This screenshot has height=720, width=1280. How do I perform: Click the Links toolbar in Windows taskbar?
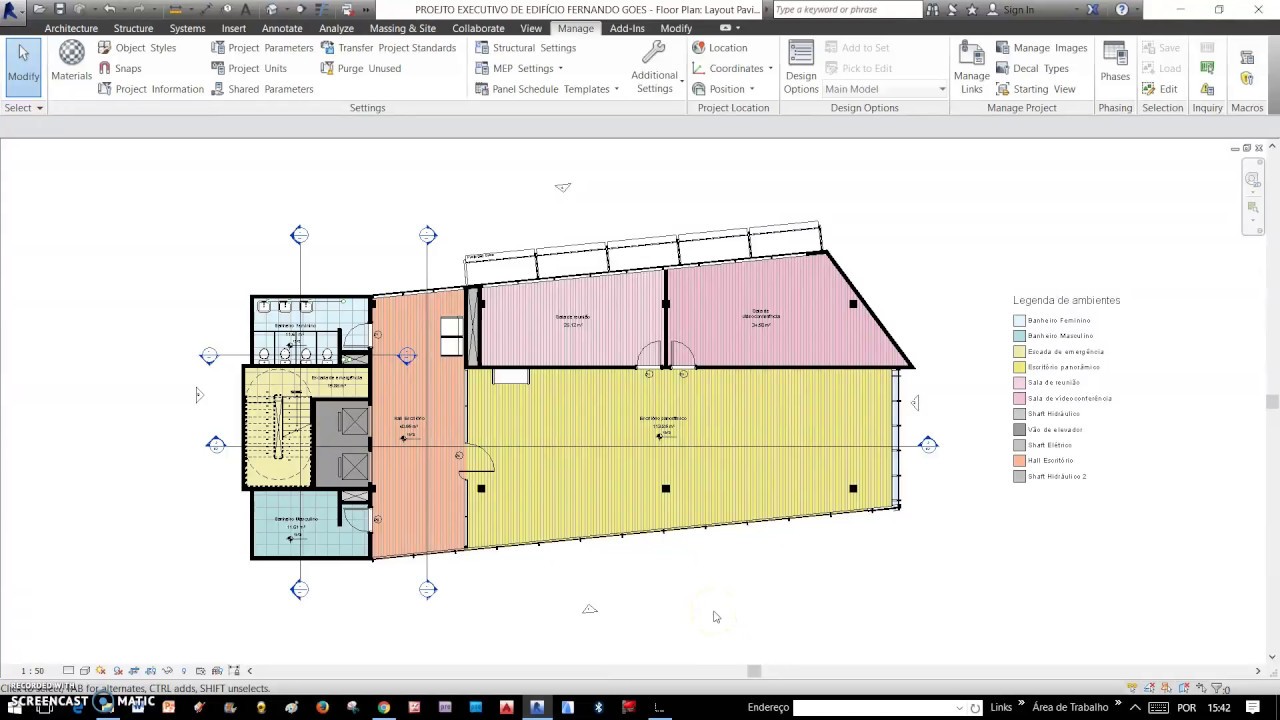click(x=1001, y=707)
